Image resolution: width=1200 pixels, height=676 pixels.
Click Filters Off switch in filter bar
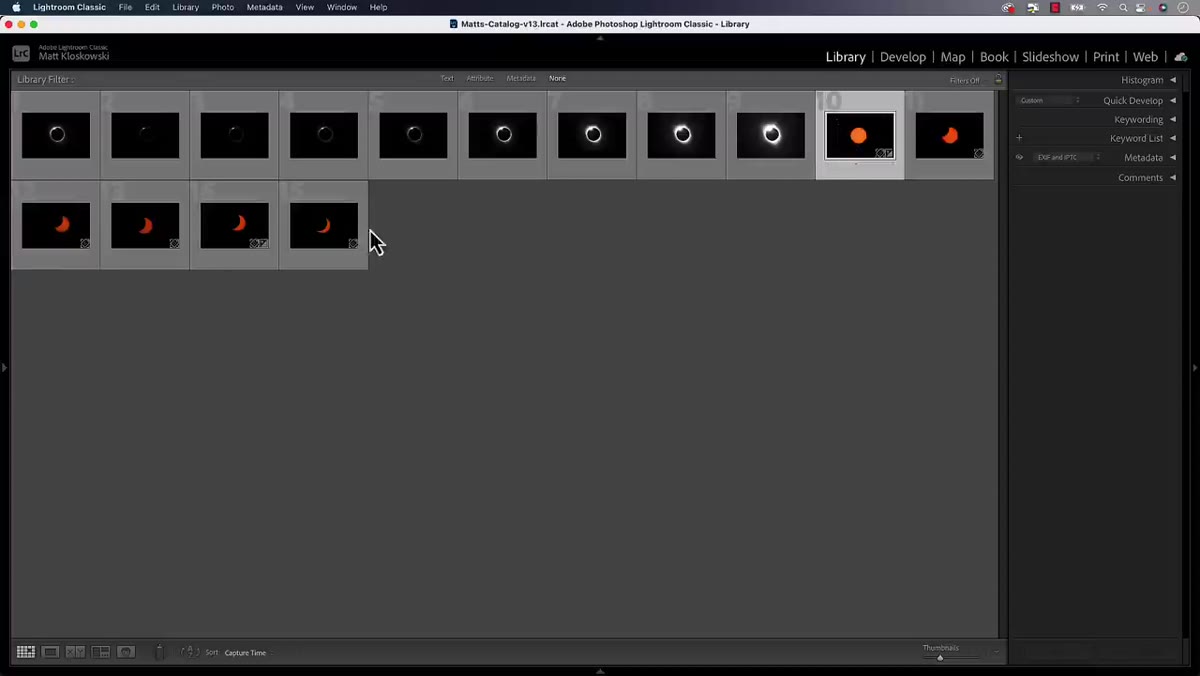pos(965,80)
